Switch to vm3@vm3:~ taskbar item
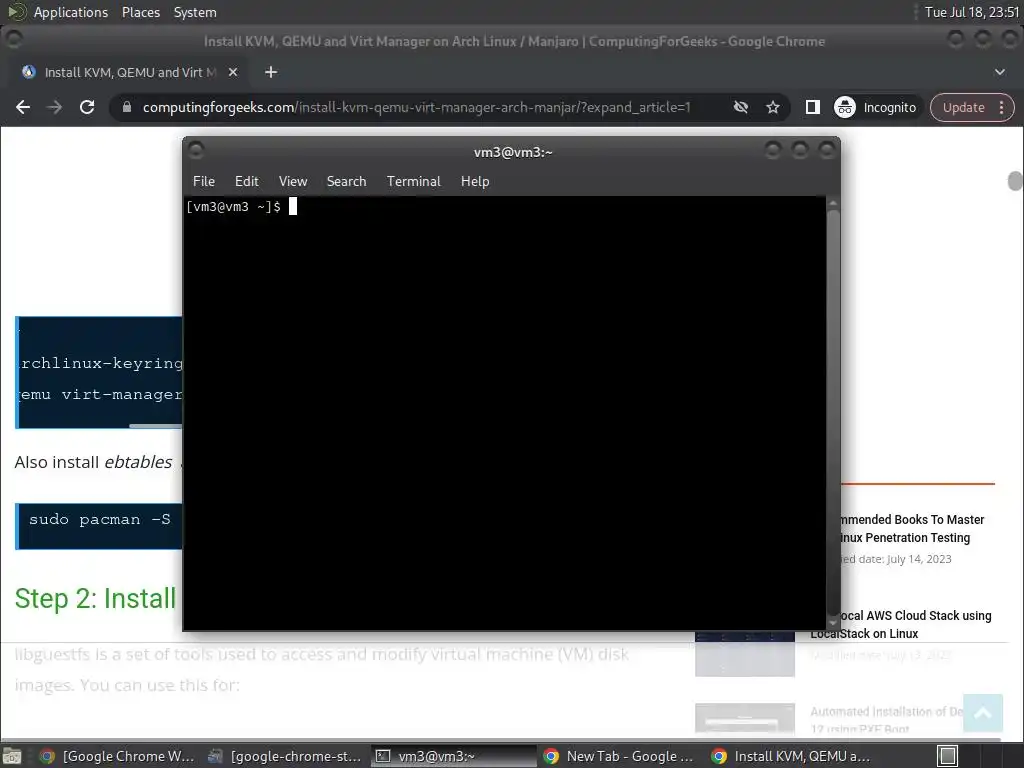This screenshot has width=1024, height=768. [x=454, y=756]
